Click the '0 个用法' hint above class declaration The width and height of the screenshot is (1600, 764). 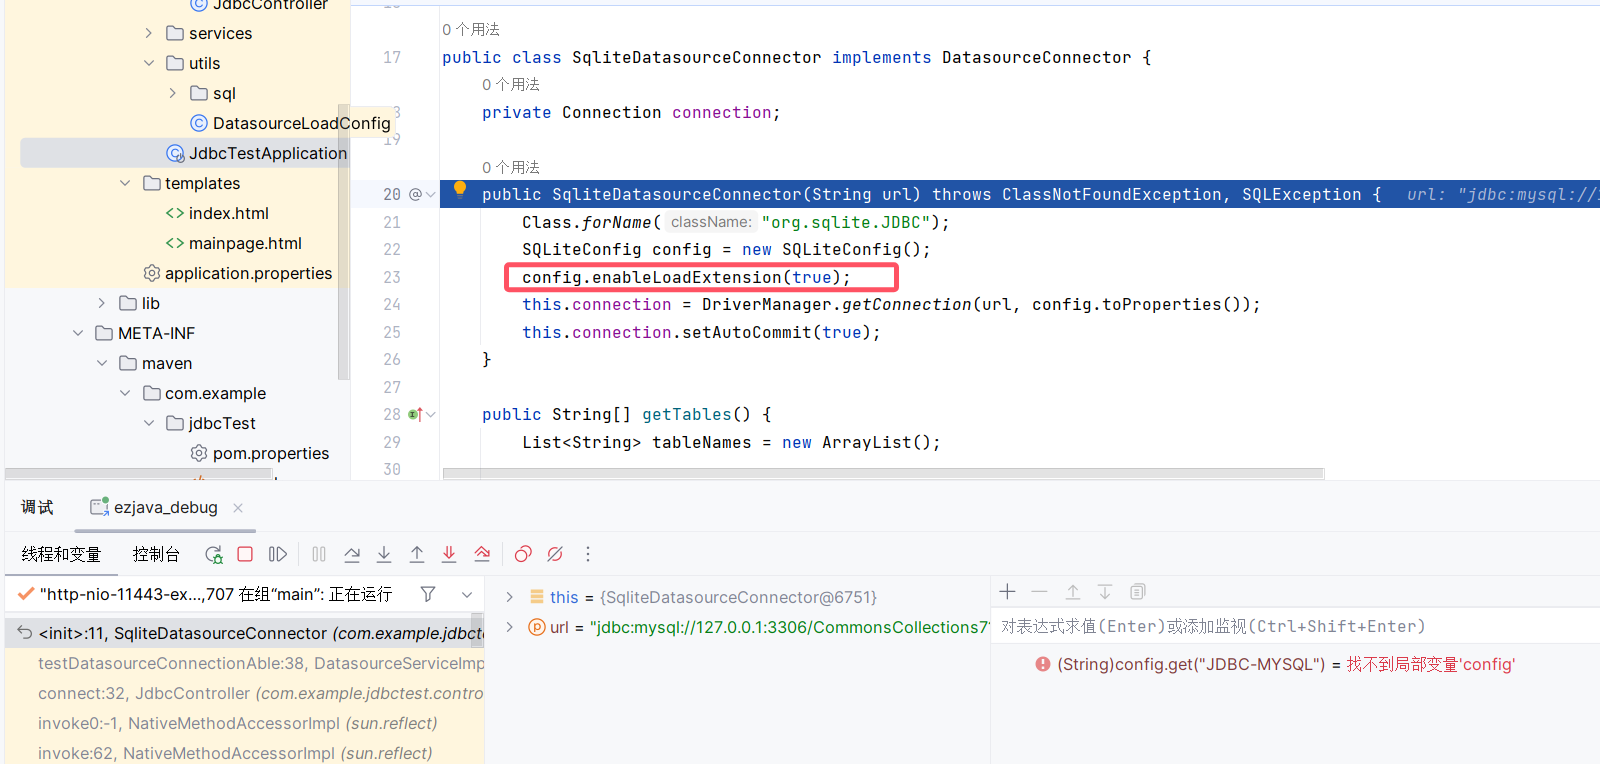tap(471, 30)
